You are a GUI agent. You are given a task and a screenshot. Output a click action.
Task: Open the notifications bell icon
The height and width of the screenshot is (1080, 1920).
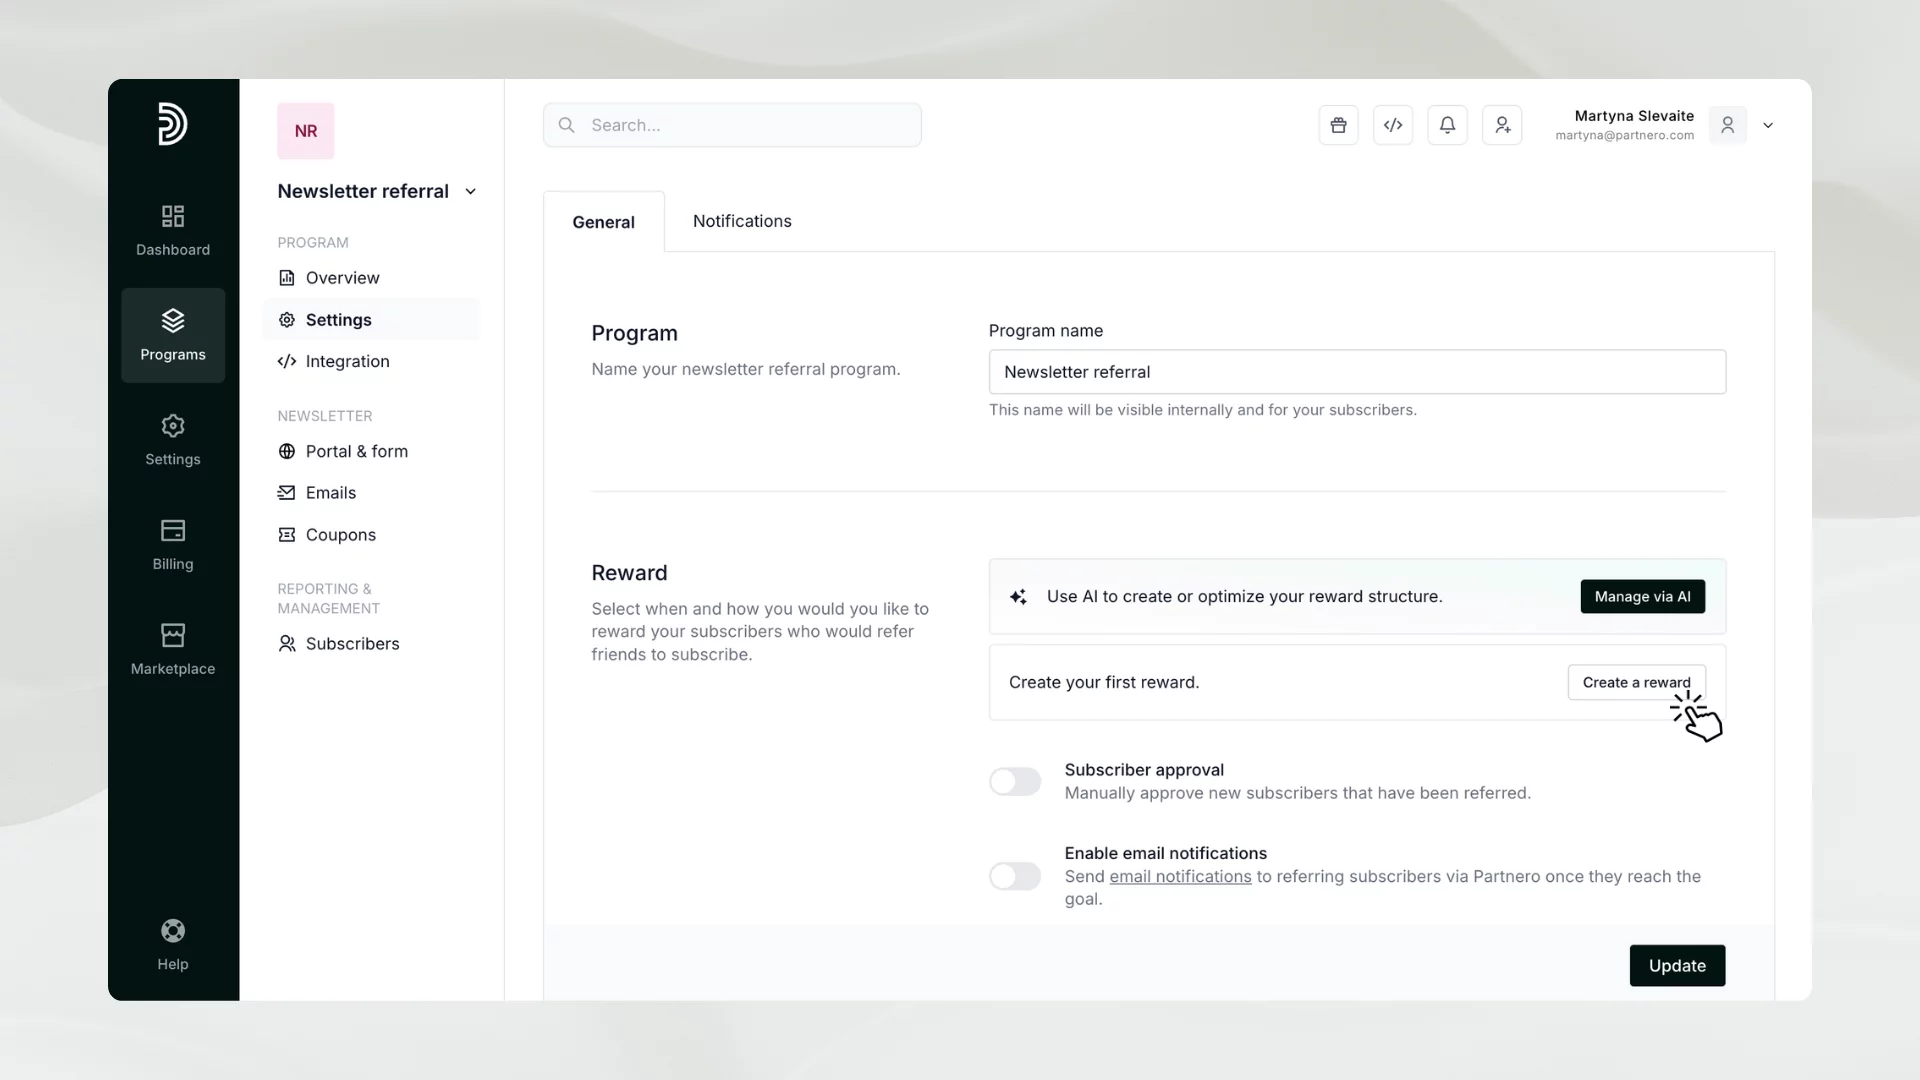pos(1447,125)
